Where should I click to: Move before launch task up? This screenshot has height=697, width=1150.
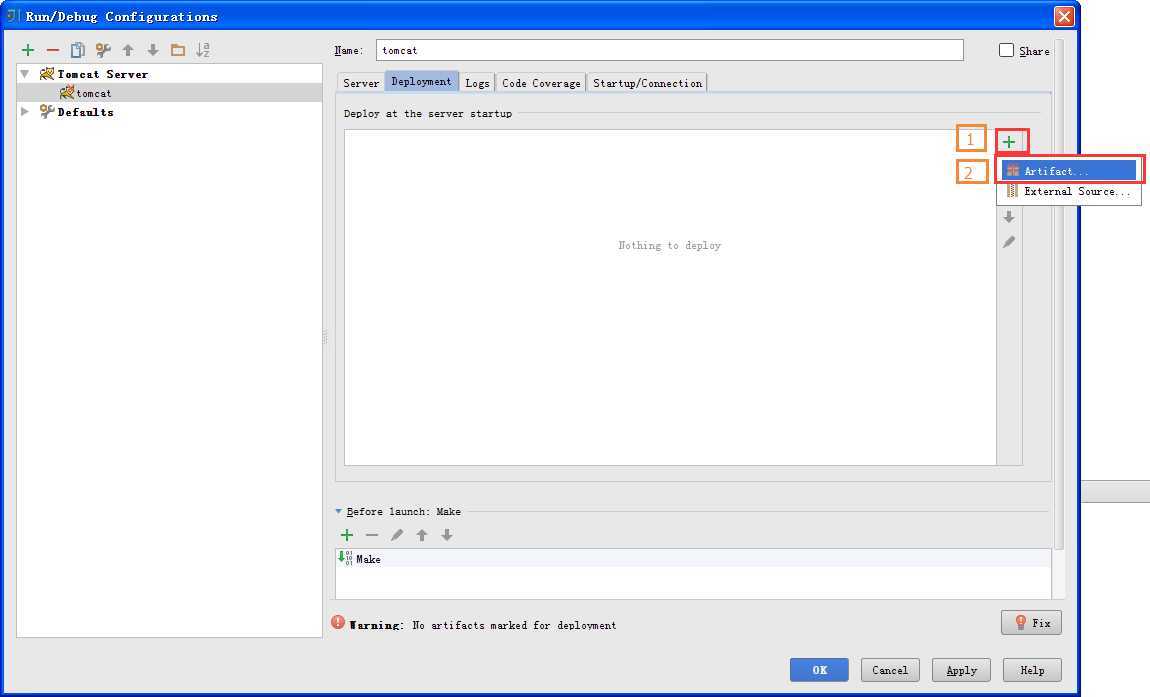(x=422, y=535)
